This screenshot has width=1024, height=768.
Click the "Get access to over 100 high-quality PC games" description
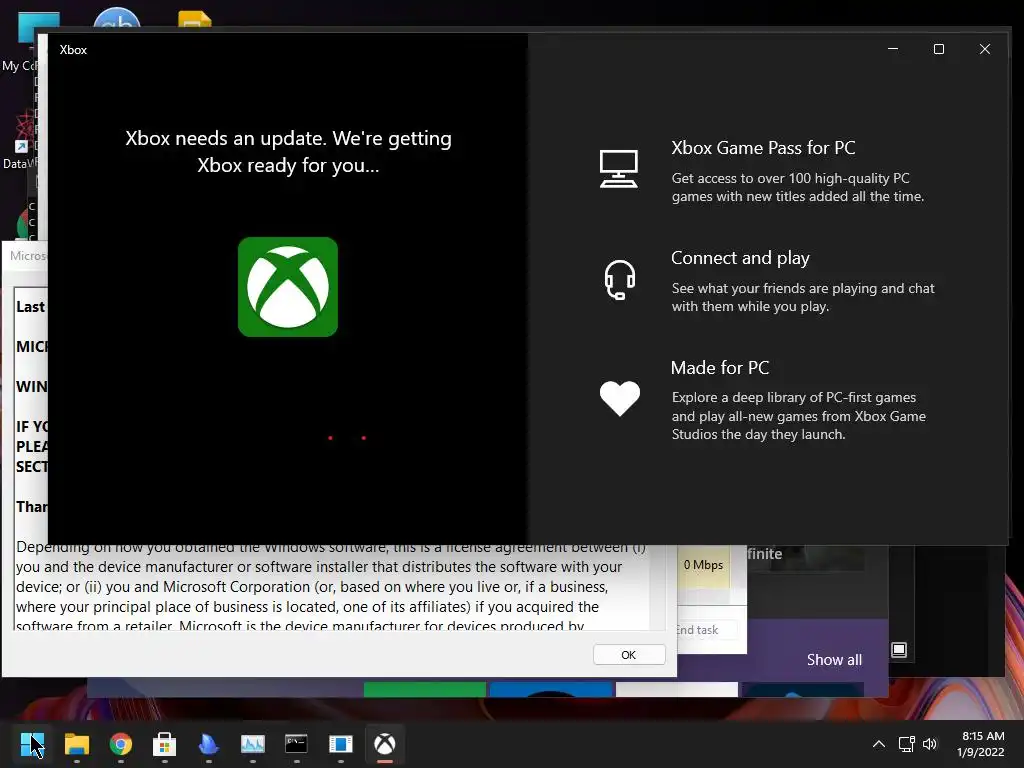point(797,187)
